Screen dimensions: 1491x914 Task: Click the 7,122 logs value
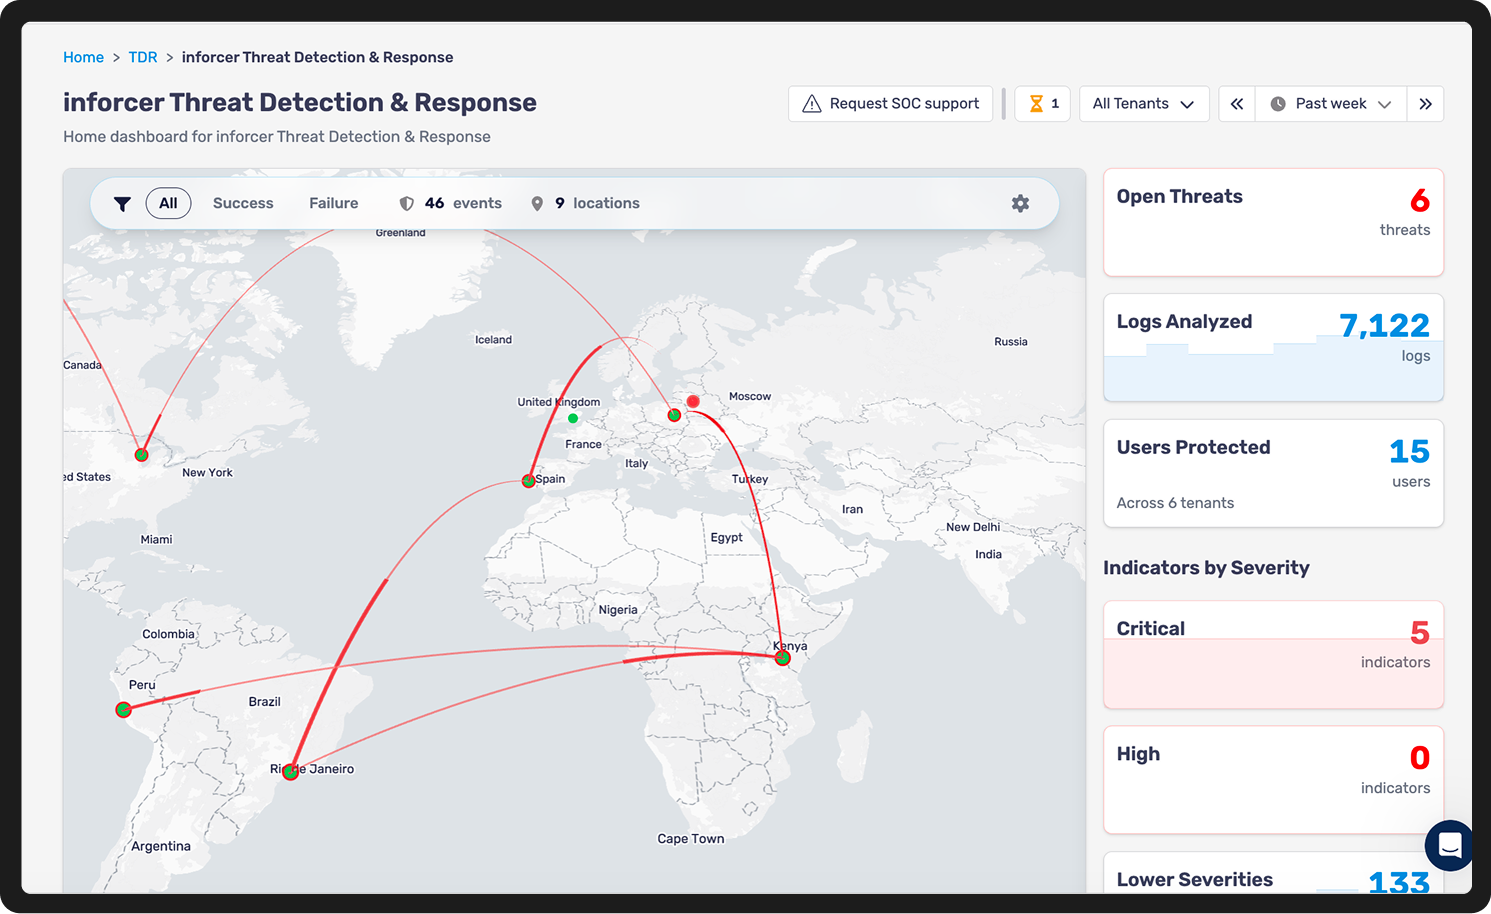pos(1384,325)
